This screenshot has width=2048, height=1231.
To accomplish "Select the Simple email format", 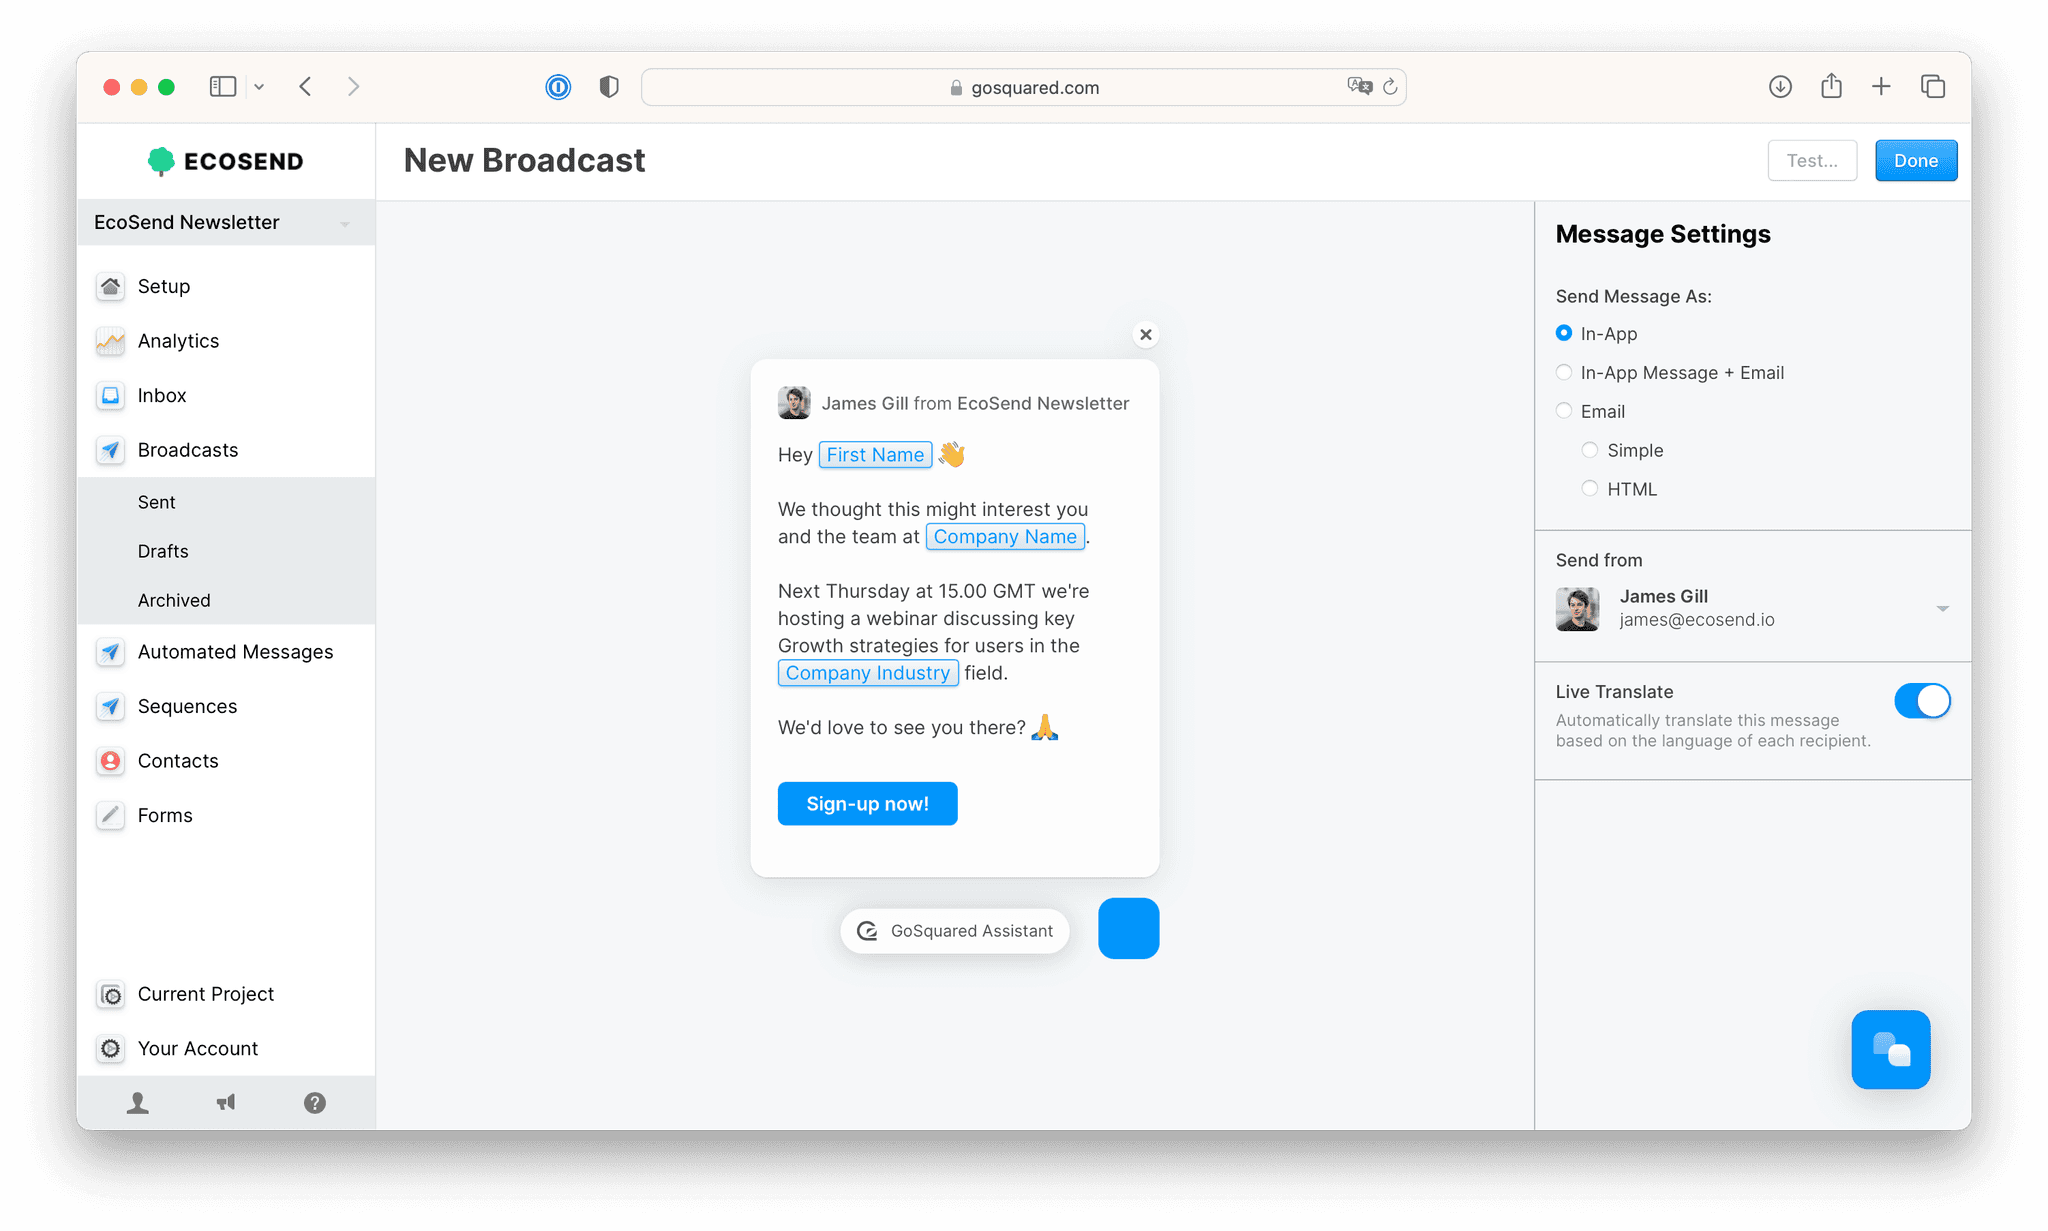I will pos(1590,450).
